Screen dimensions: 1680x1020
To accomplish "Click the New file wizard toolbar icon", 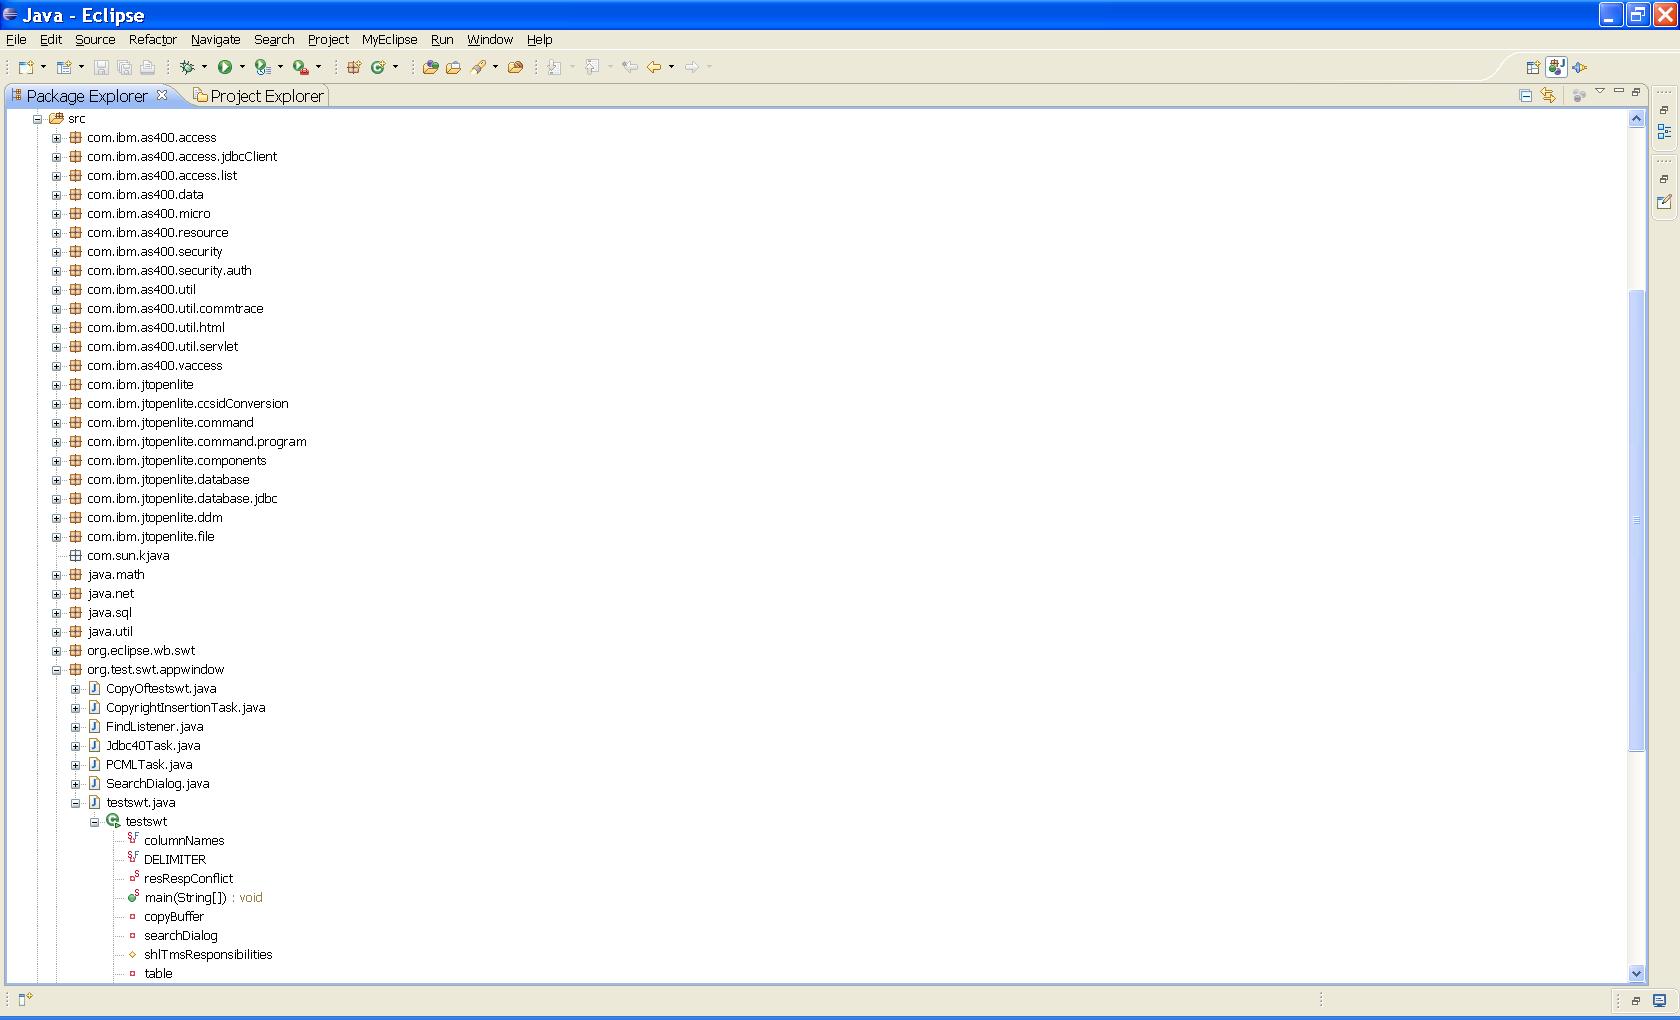I will 26,67.
